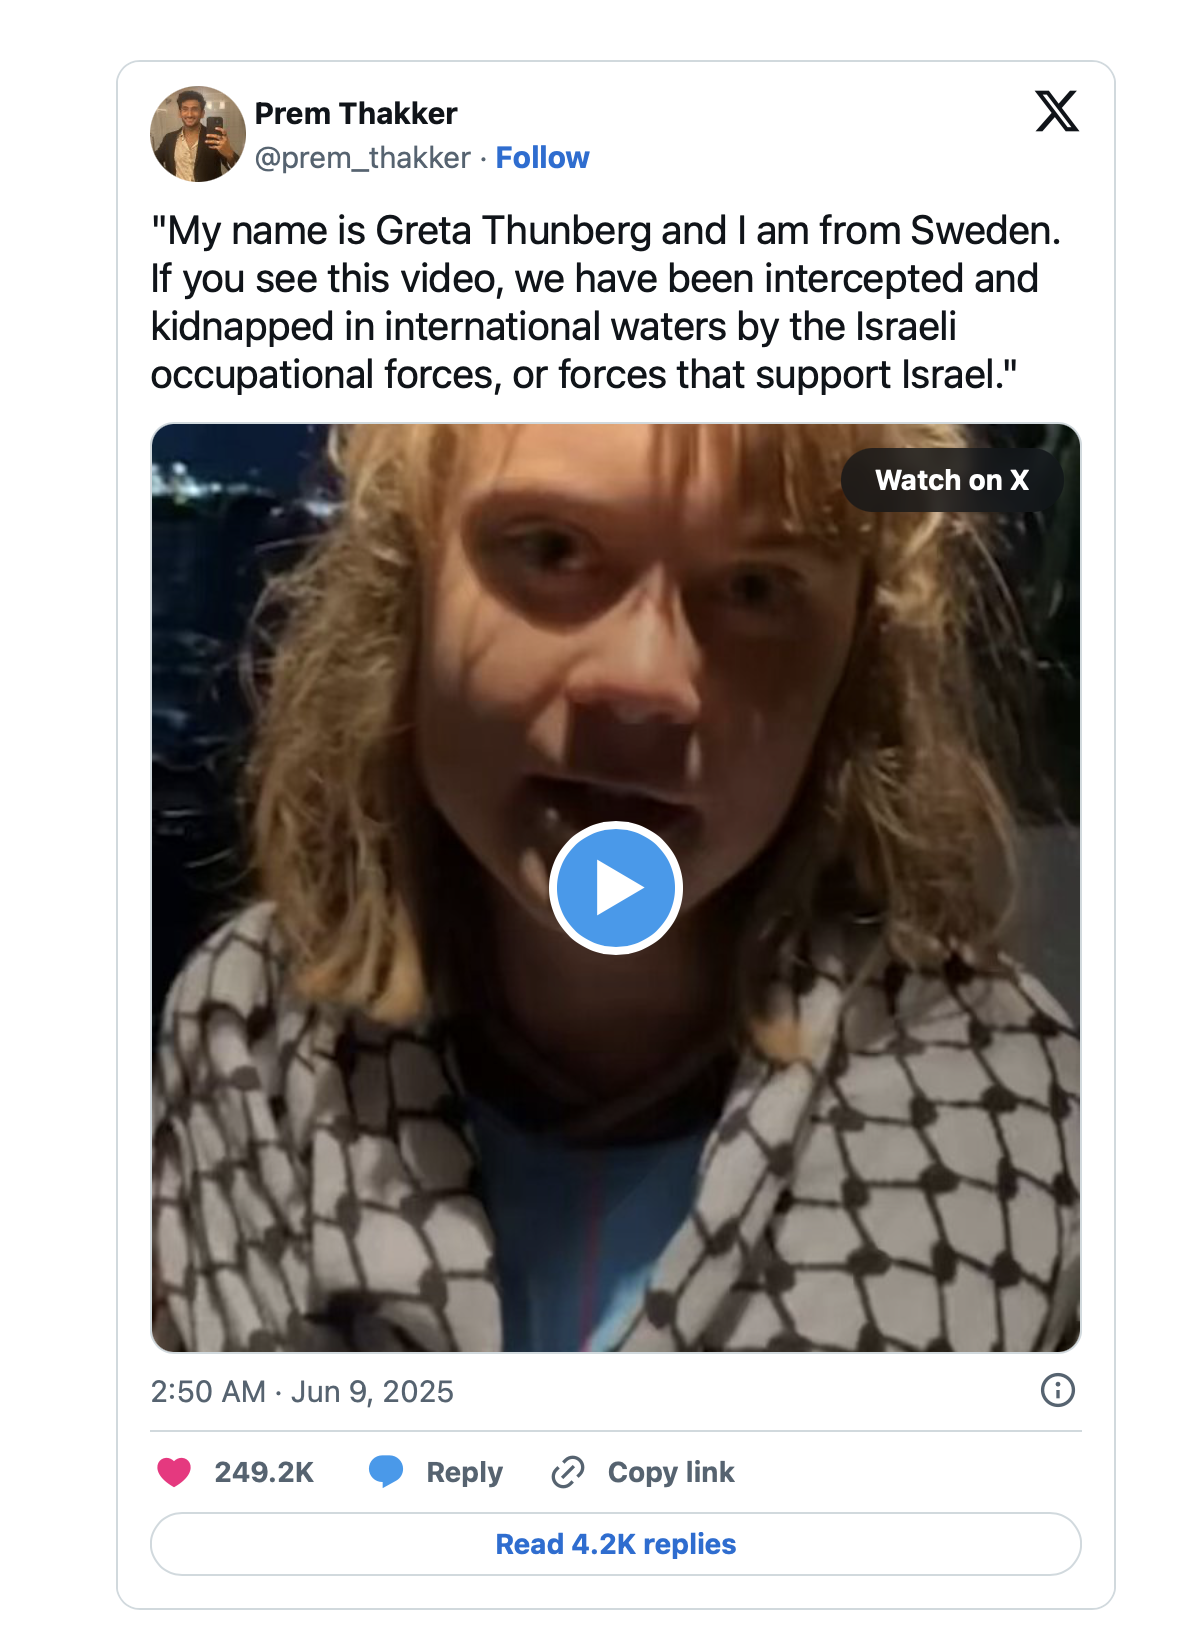This screenshot has width=1180, height=1634.
Task: Click the blue reply speech bubble icon
Action: [x=386, y=1472]
